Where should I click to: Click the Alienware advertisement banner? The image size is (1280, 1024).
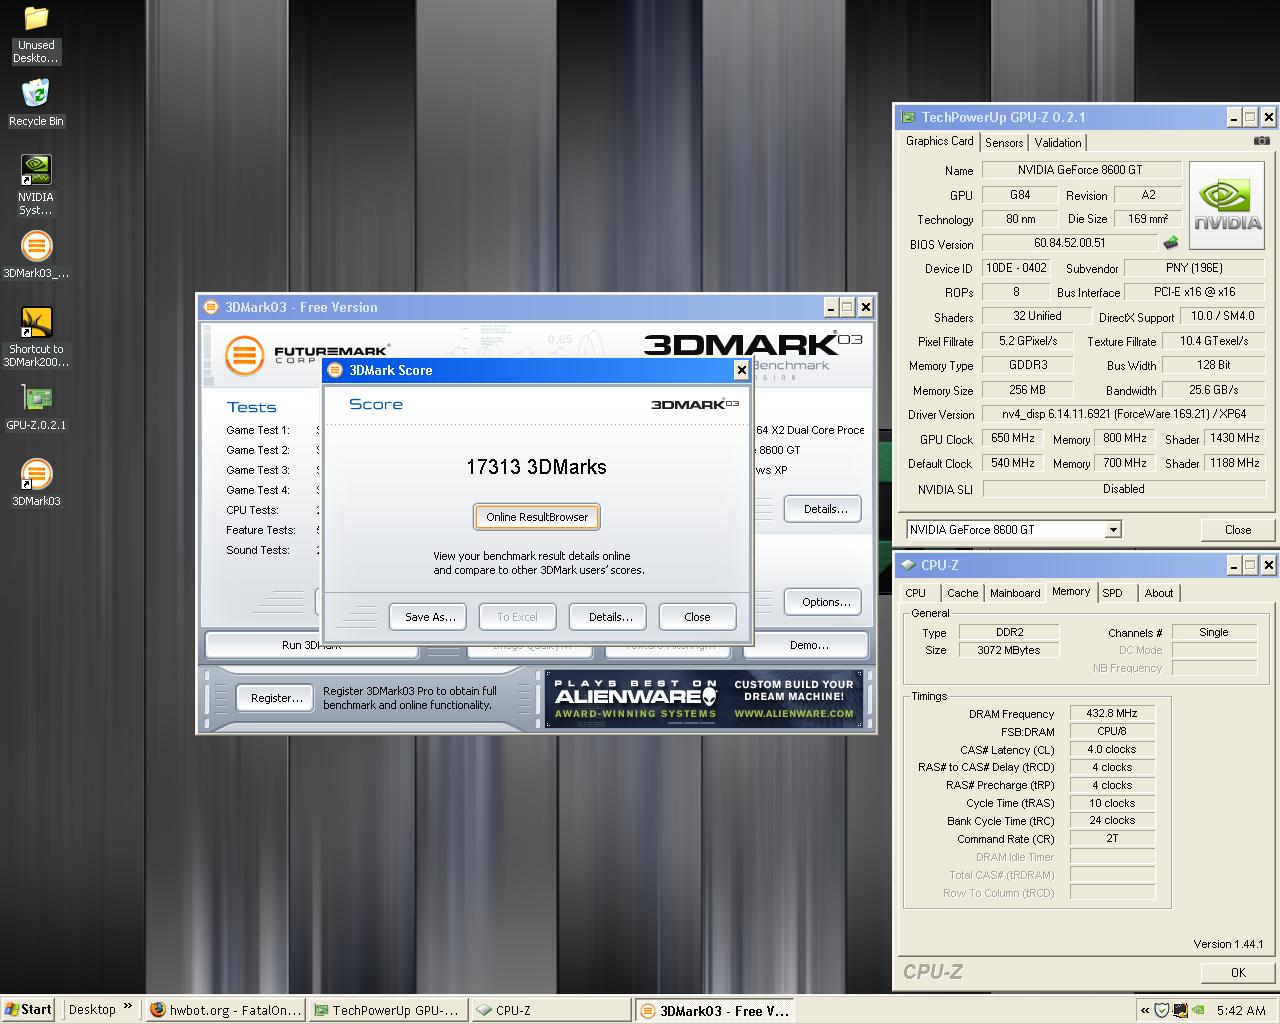[x=704, y=699]
